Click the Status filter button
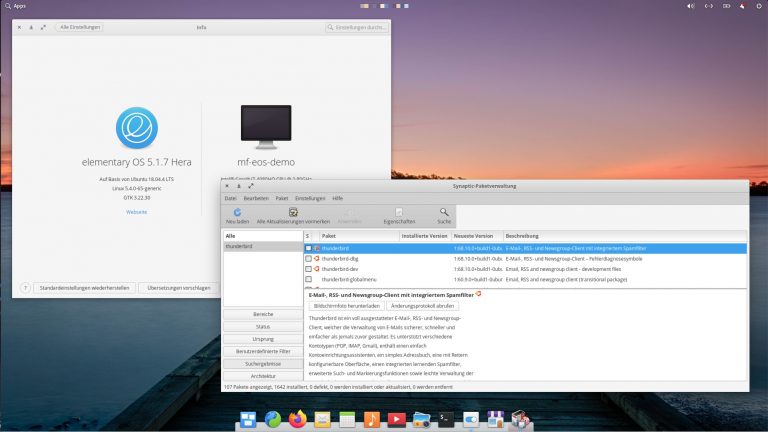Screen dimensions: 768x432 (263, 327)
